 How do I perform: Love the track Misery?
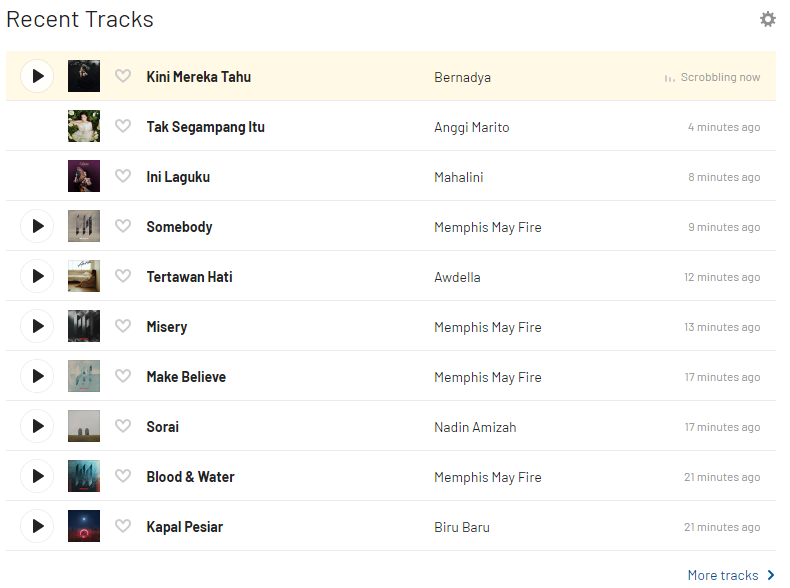point(123,326)
